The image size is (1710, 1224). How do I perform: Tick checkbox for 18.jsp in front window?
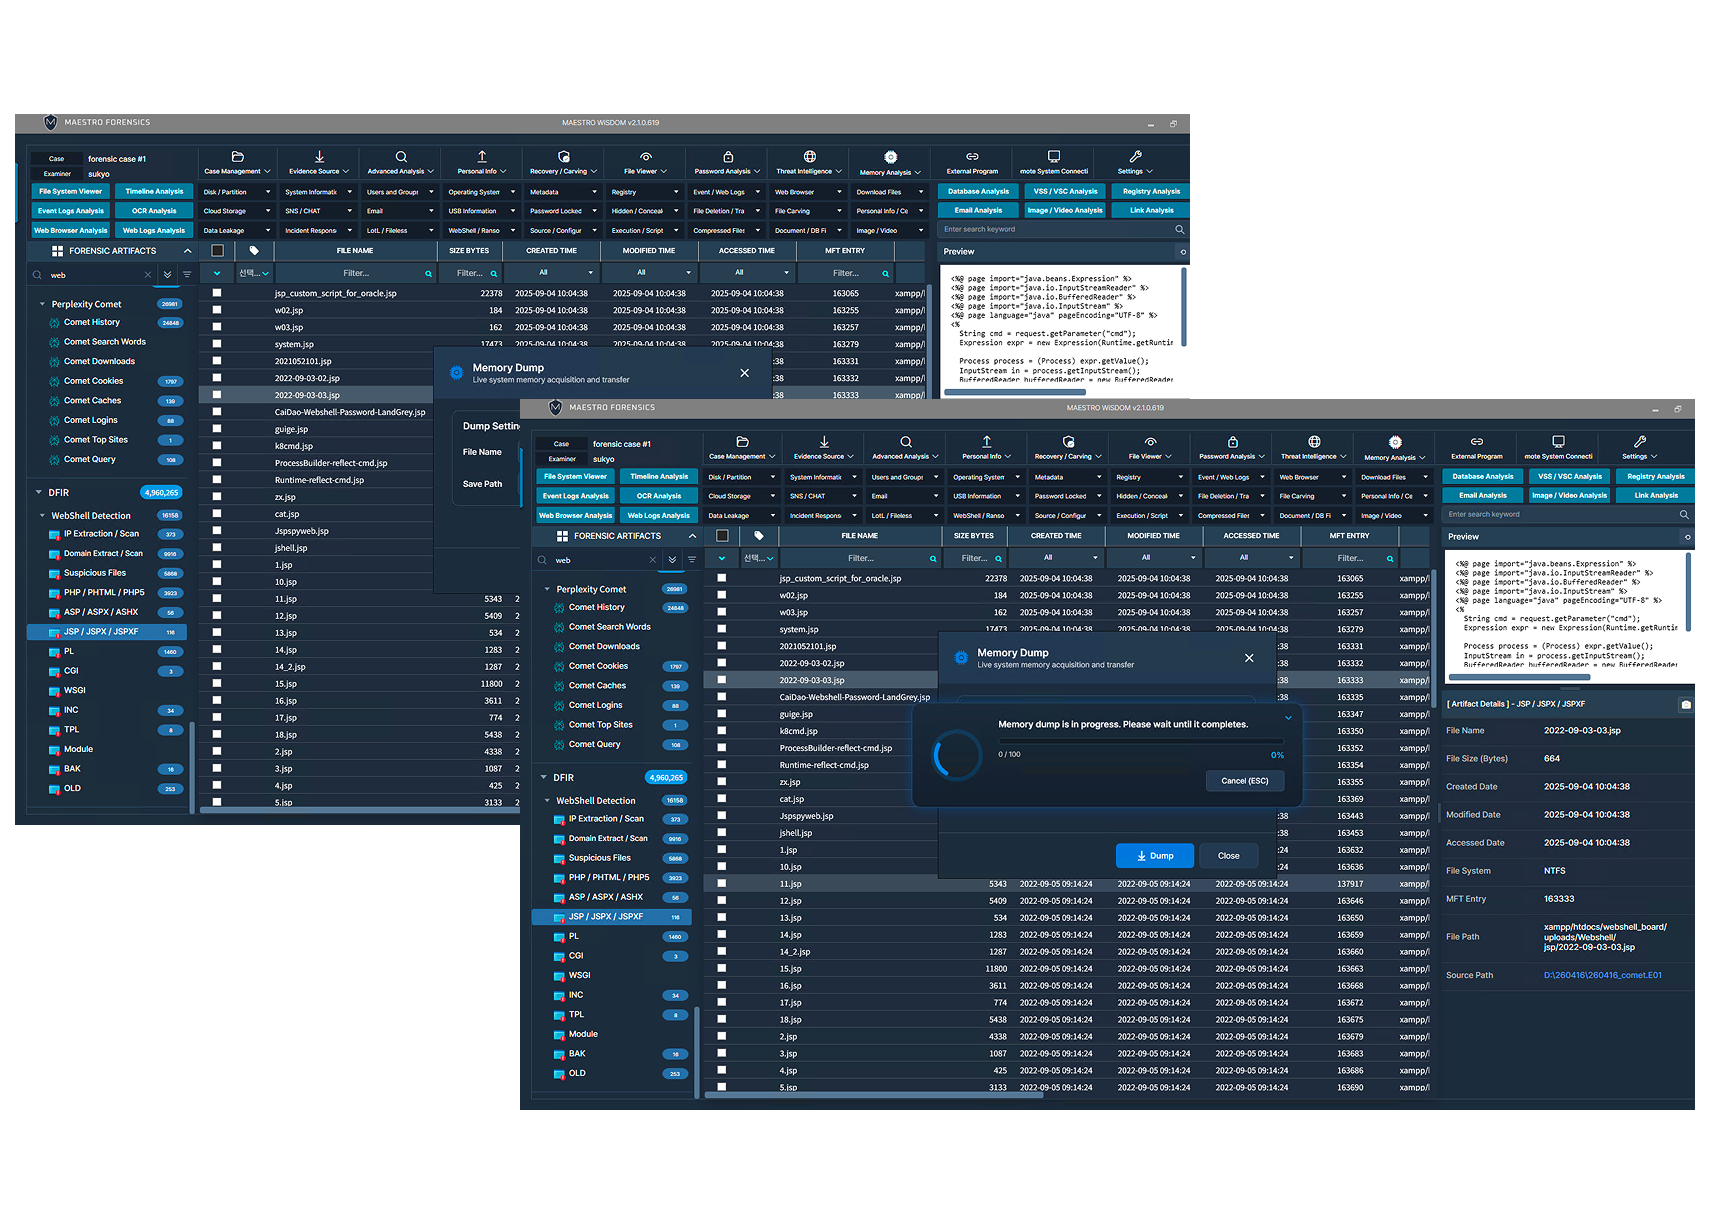point(721,1020)
